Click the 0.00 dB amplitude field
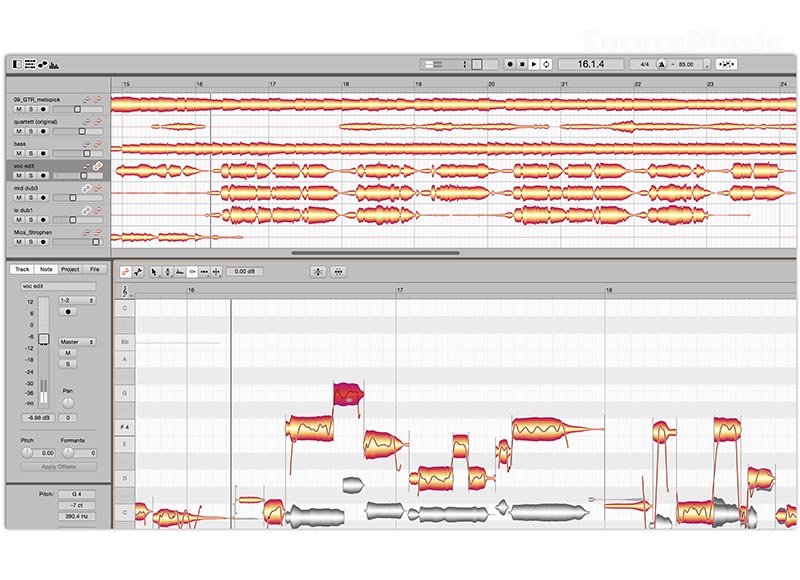Screen dimensions: 800x580 tap(244, 271)
